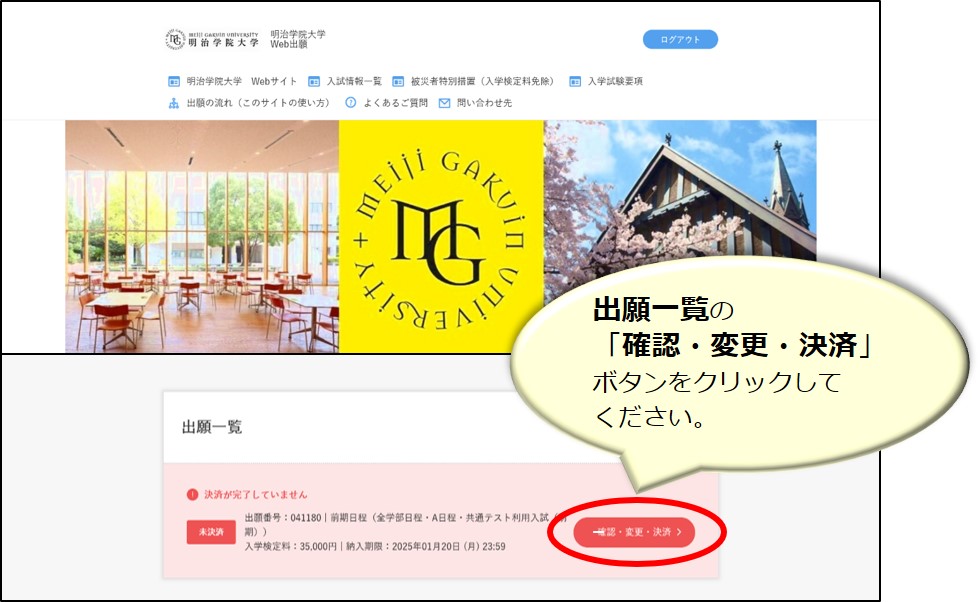Screen dimensions: 980x602
Task: Click the icon beside 入試情報一覧
Action: pyautogui.click(x=314, y=81)
